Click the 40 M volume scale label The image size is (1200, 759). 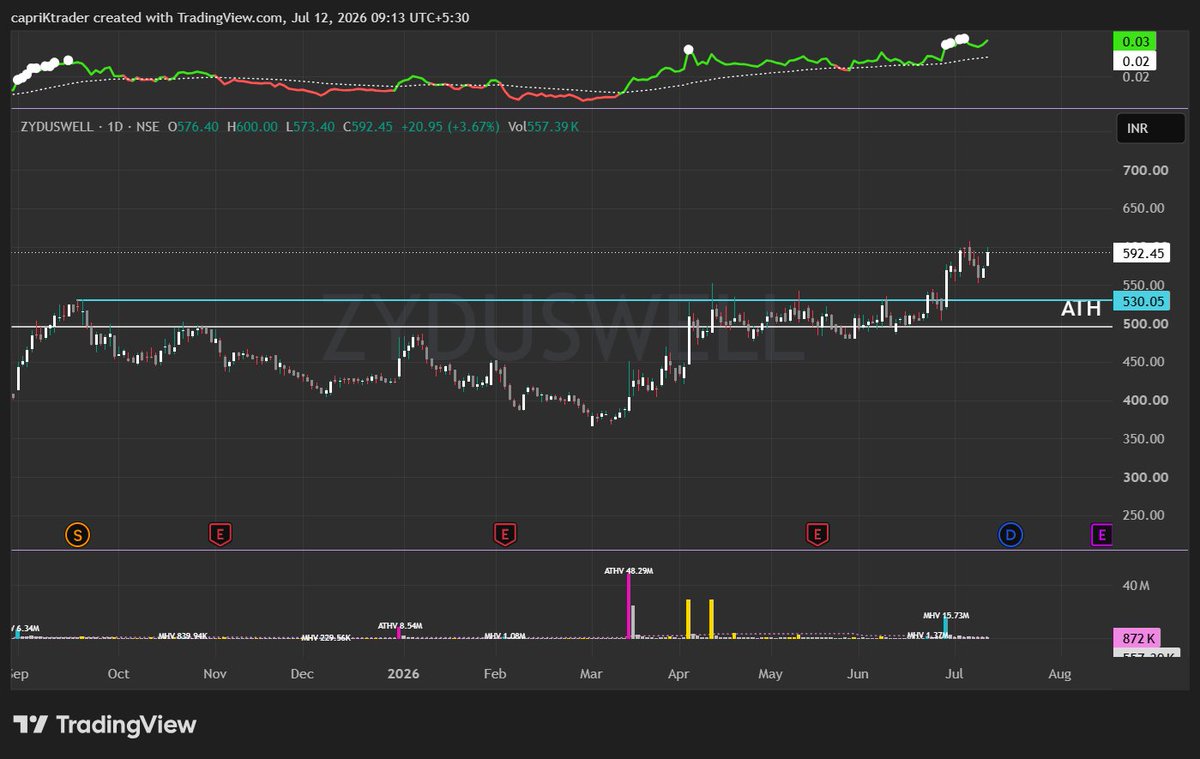pos(1136,585)
